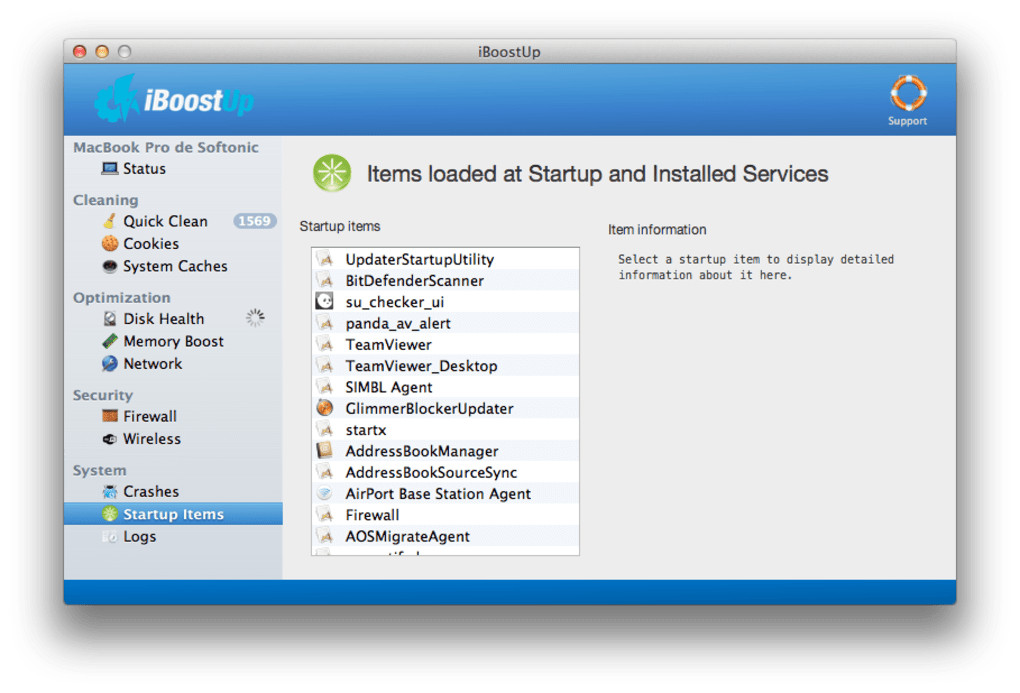Click the Crashes icon in sidebar
1020x693 pixels.
(x=110, y=491)
